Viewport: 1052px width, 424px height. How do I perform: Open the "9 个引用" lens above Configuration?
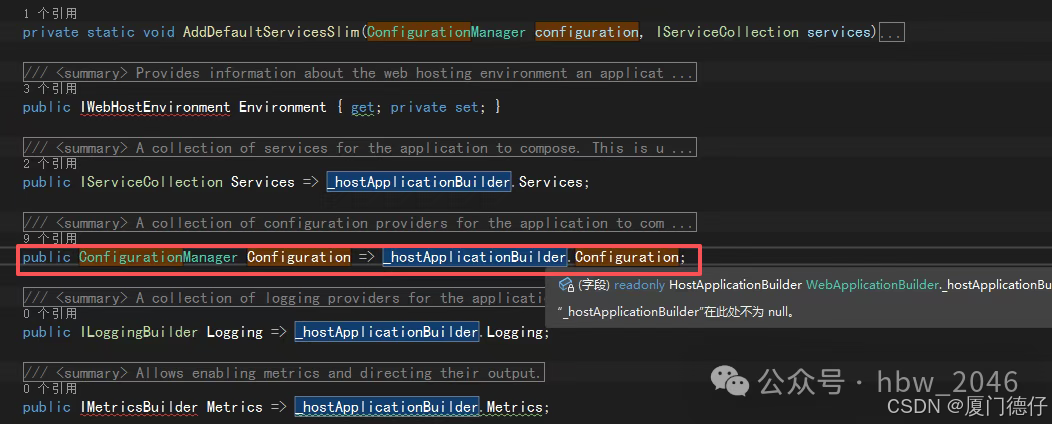point(50,239)
